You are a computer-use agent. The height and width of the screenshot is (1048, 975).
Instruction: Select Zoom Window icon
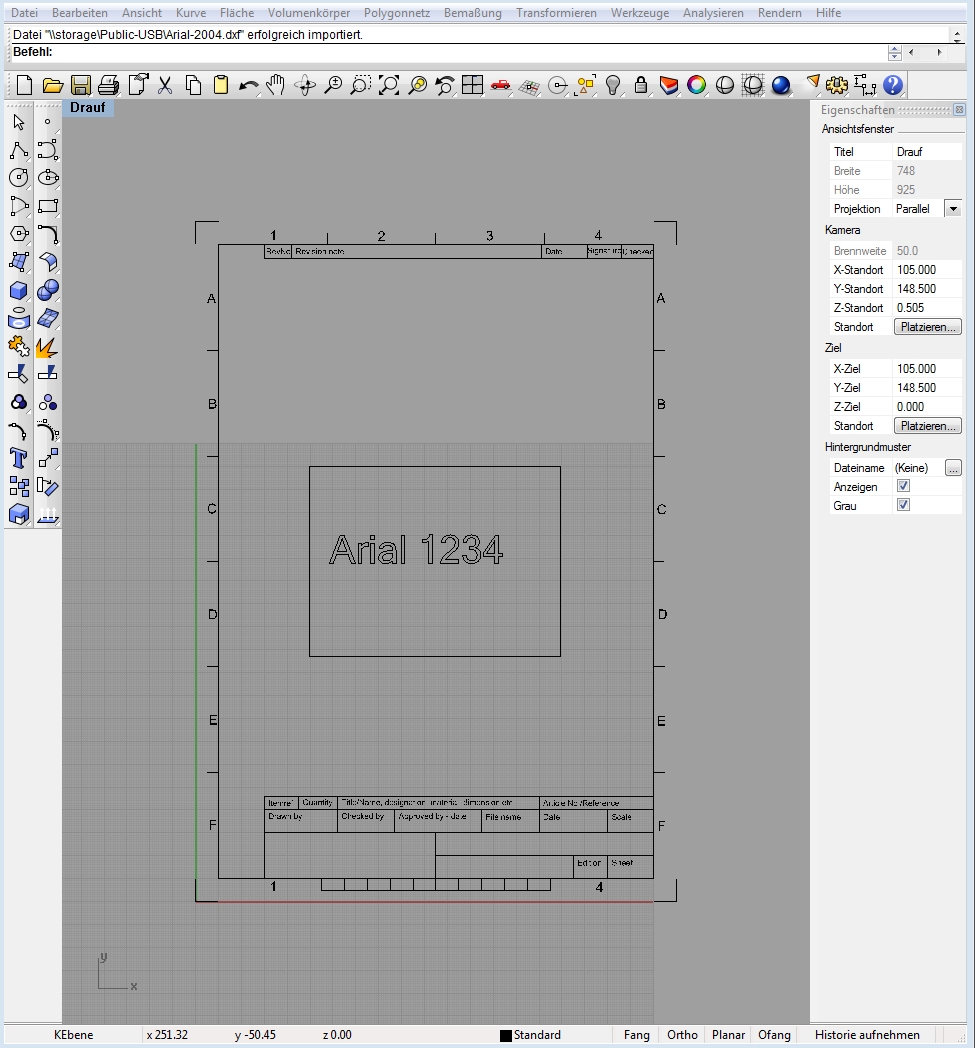360,85
